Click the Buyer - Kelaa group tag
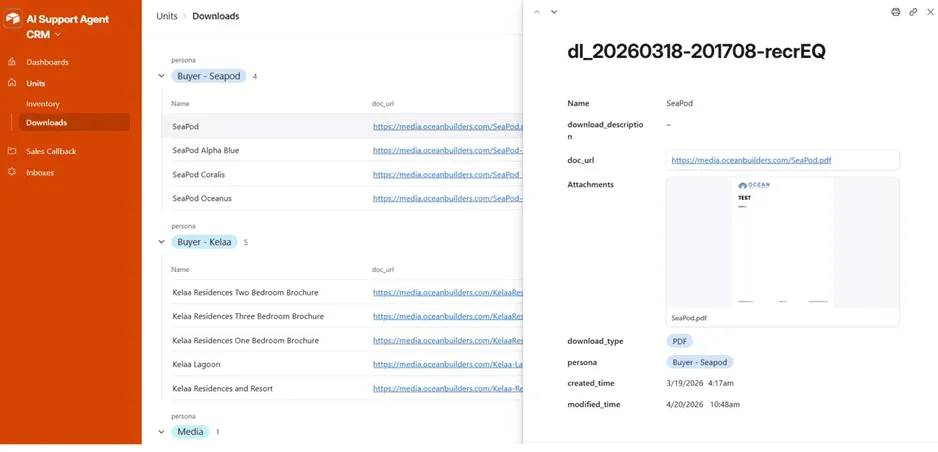The height and width of the screenshot is (452, 938). tap(205, 242)
